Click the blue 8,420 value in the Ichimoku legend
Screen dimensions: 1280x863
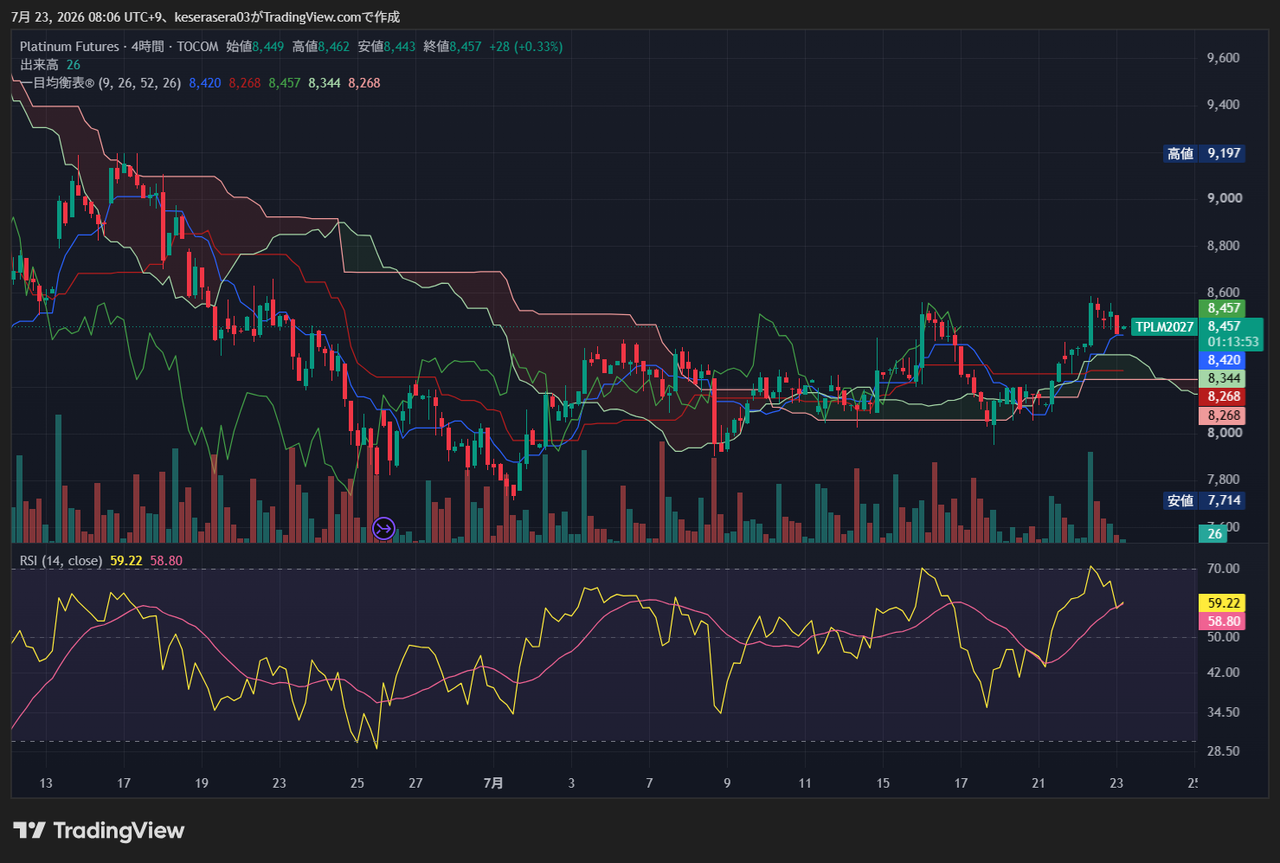(x=205, y=83)
